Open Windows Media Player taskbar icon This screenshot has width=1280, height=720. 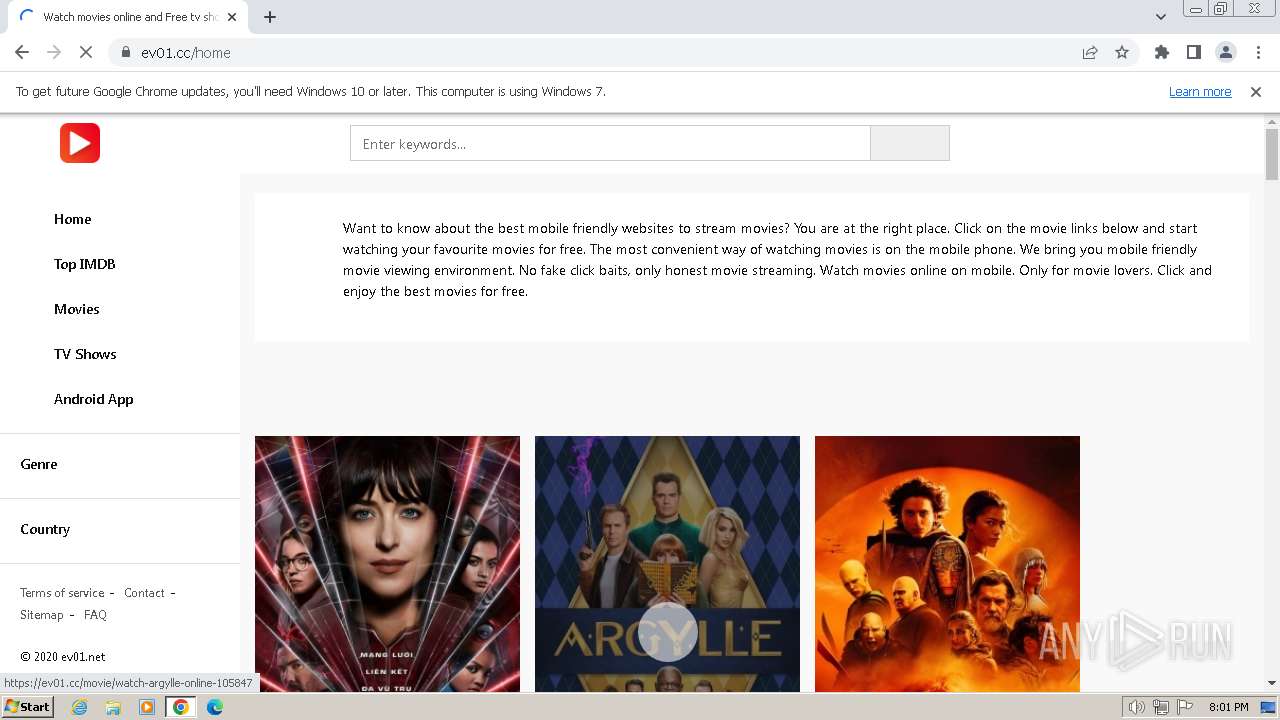[x=147, y=707]
